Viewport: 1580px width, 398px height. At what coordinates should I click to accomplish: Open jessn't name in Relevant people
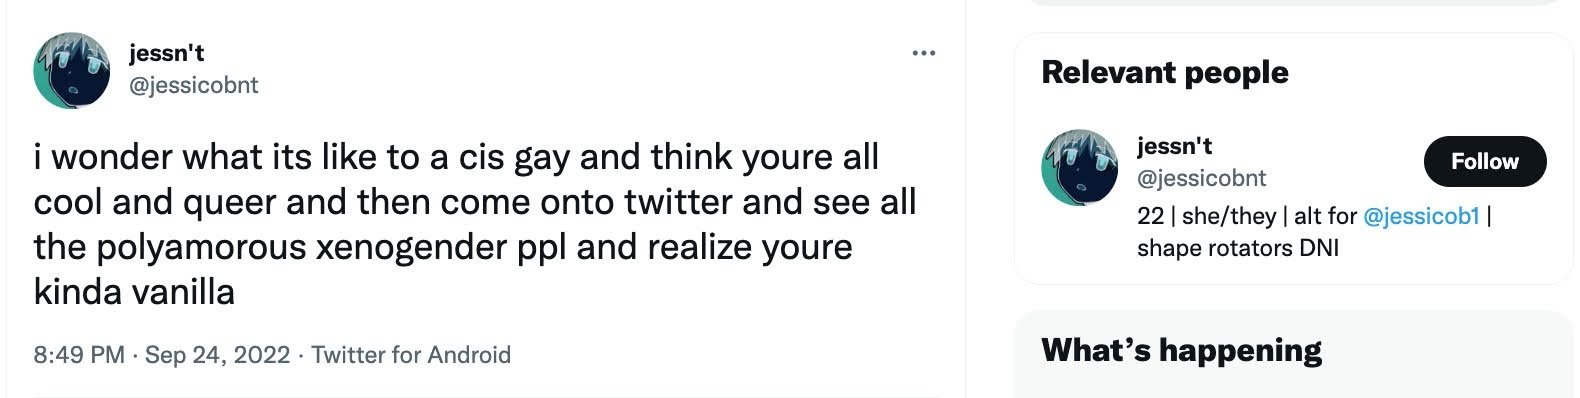click(1175, 146)
